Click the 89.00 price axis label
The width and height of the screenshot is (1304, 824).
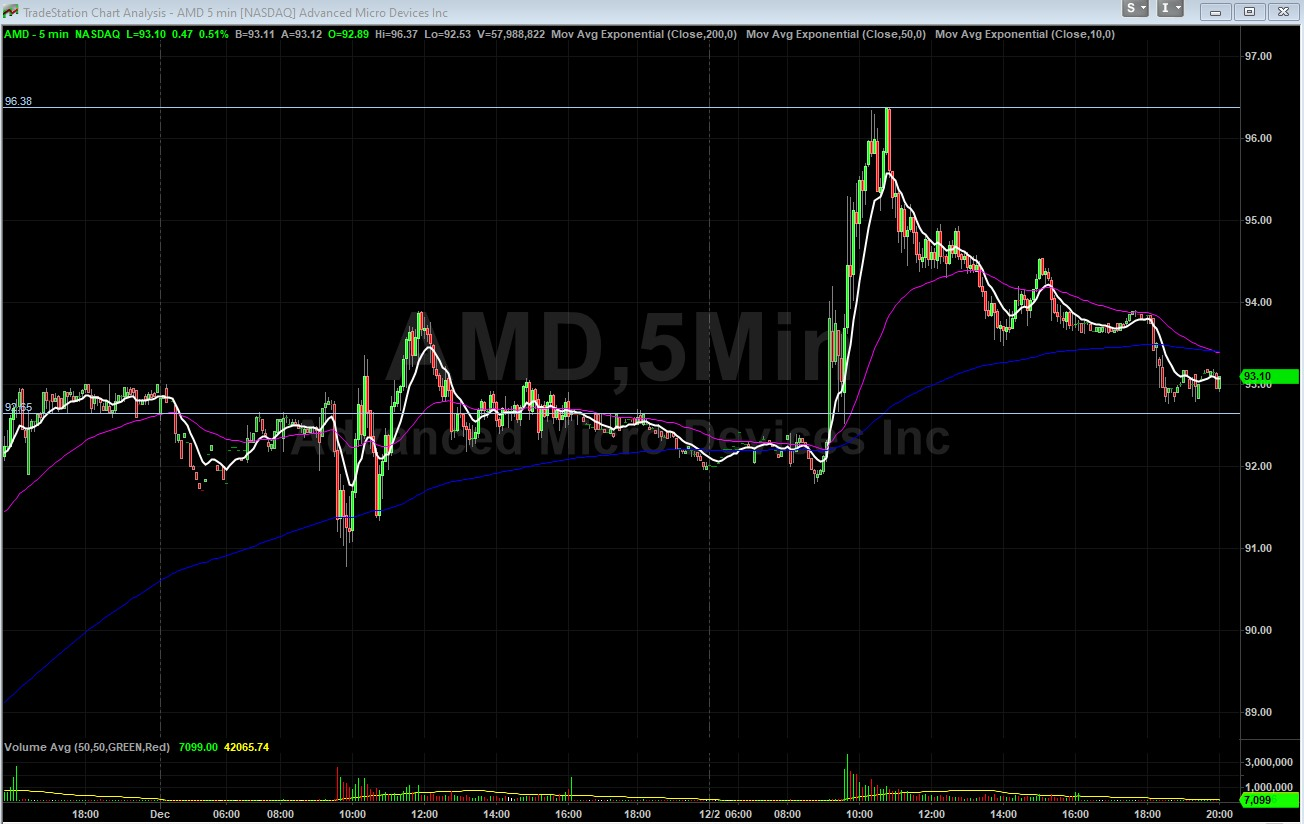coord(1258,712)
